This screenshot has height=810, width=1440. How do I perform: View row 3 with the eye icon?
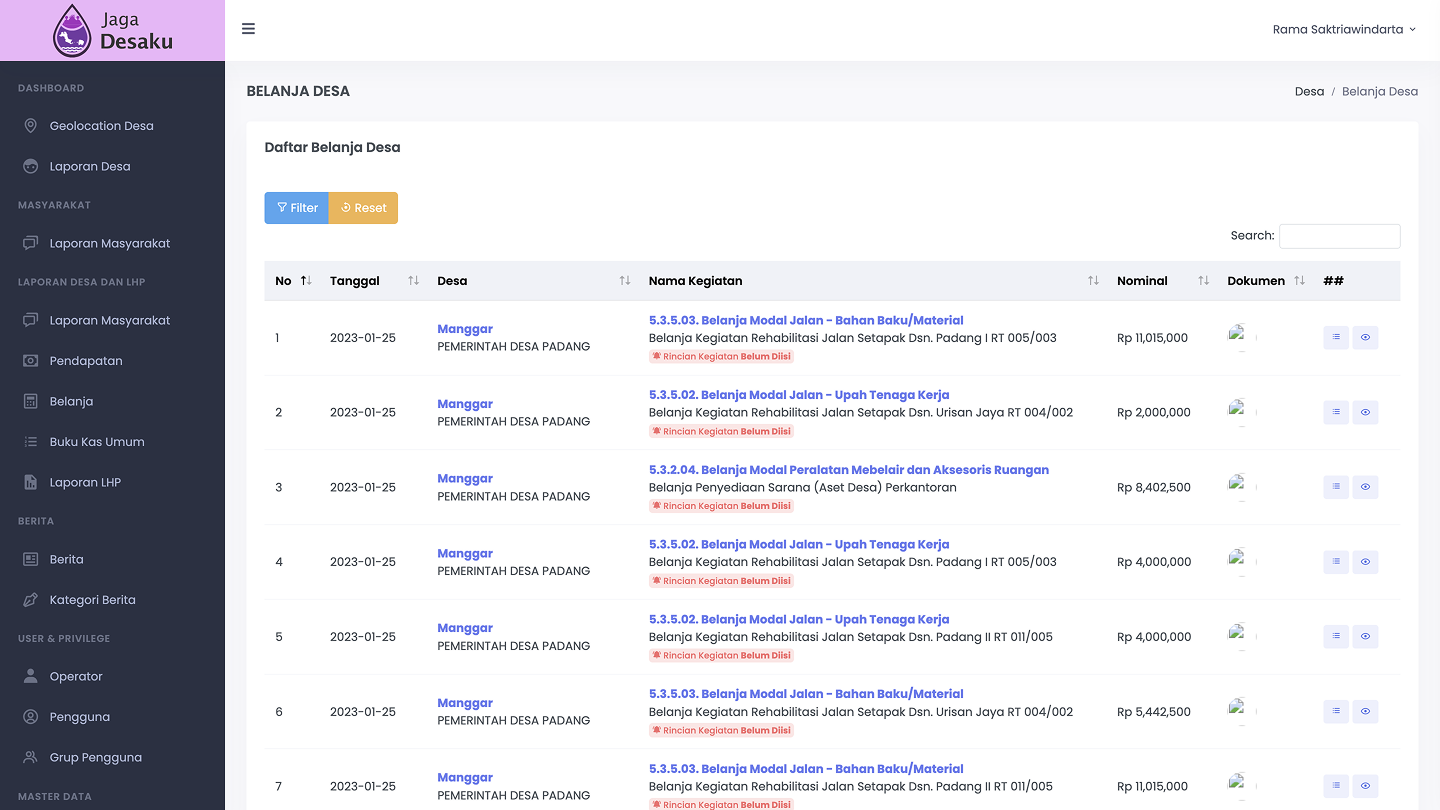coord(1366,487)
